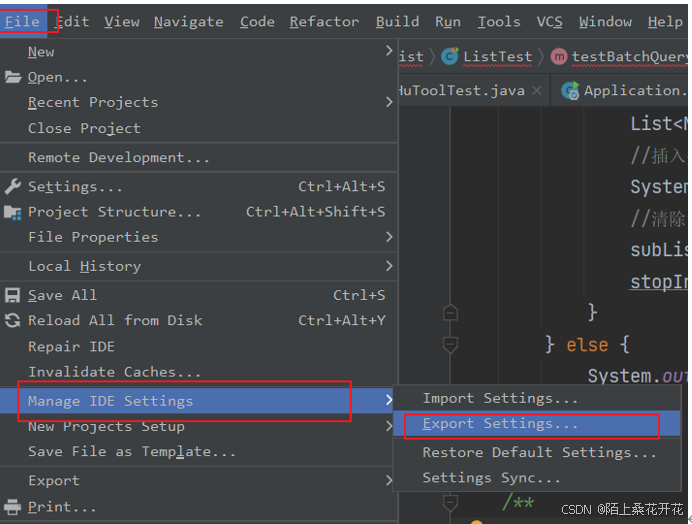Click ListTest breadcrumb in navigation bar
692x524 pixels.
(497, 57)
